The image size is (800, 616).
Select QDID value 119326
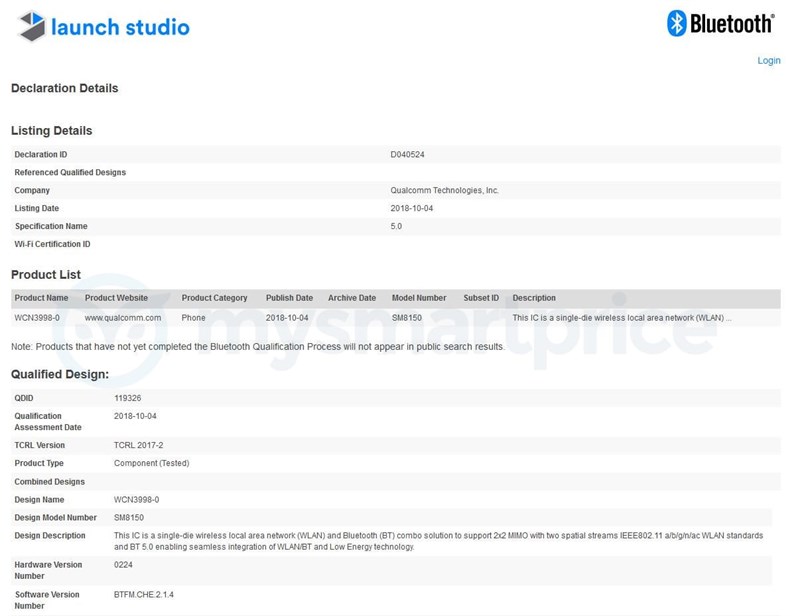(127, 398)
